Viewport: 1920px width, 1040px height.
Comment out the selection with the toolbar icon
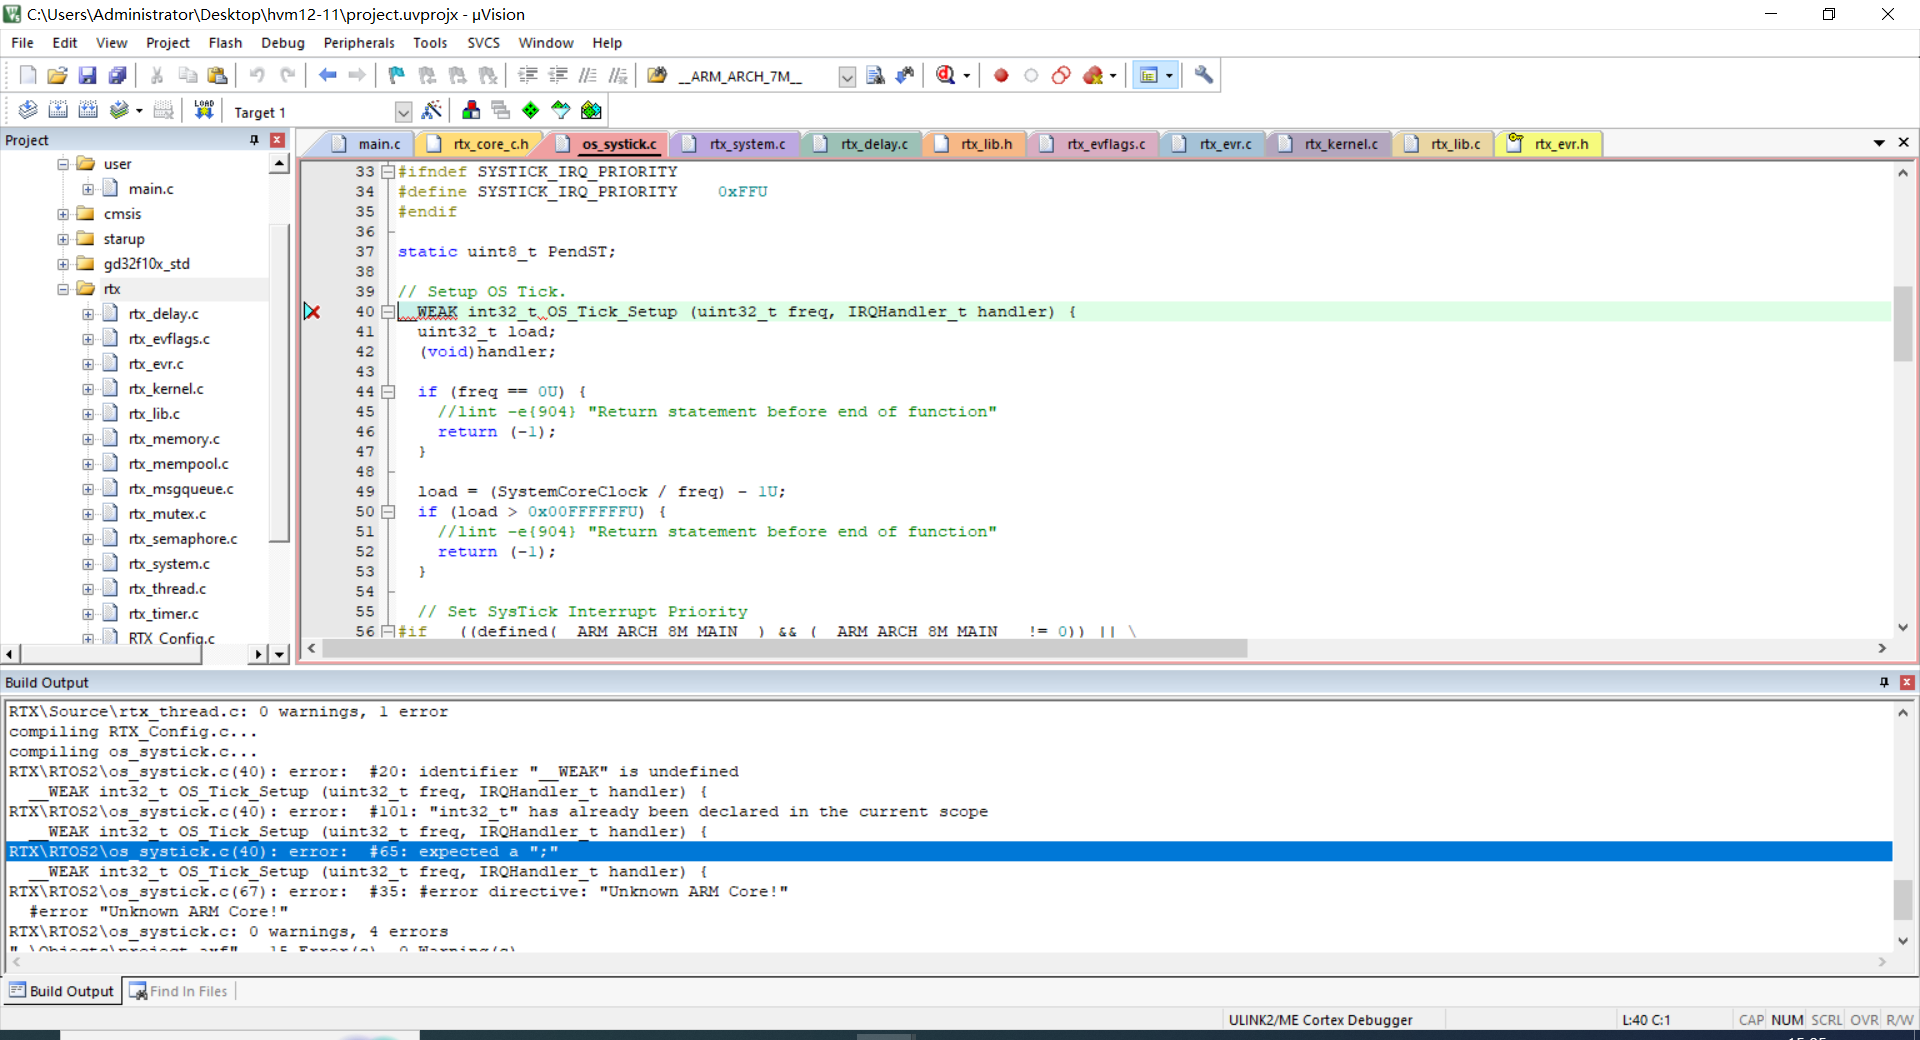[x=588, y=75]
